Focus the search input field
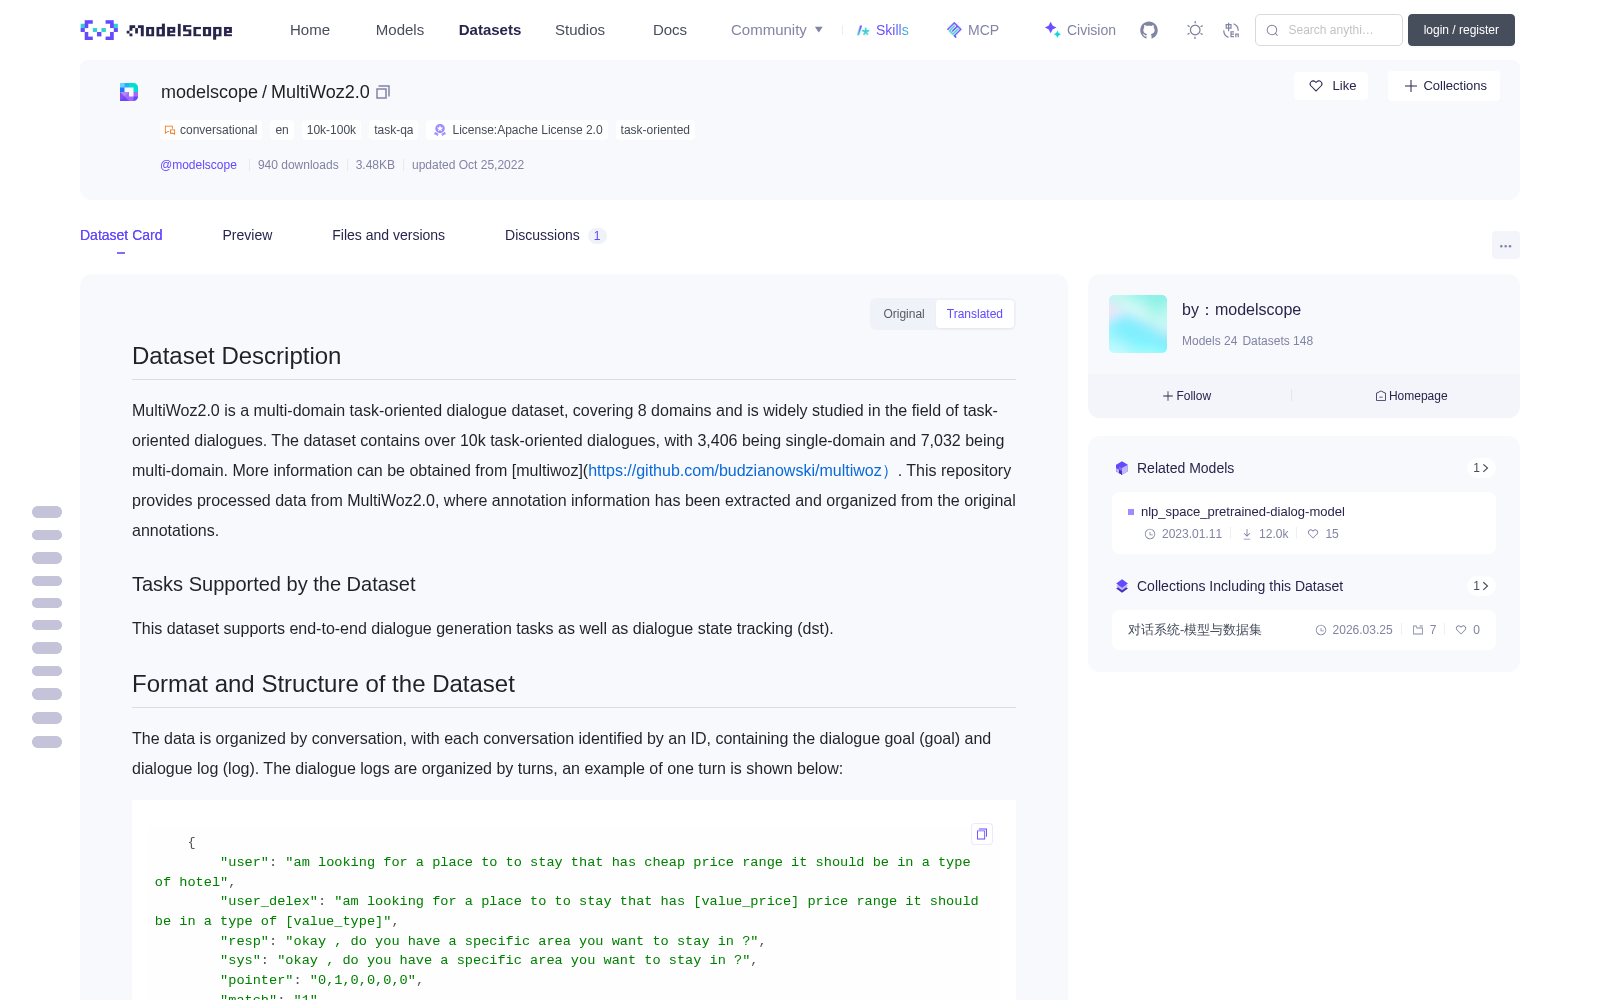Image resolution: width=1600 pixels, height=1000 pixels. click(x=1329, y=30)
